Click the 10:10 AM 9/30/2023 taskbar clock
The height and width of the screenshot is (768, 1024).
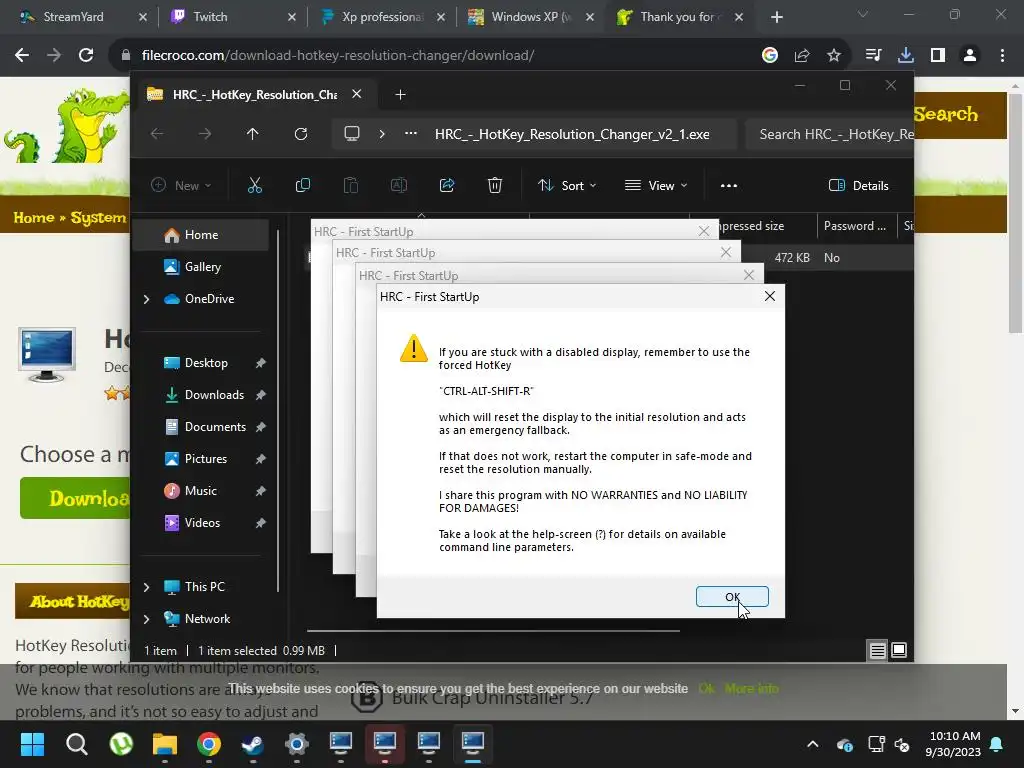(953, 744)
